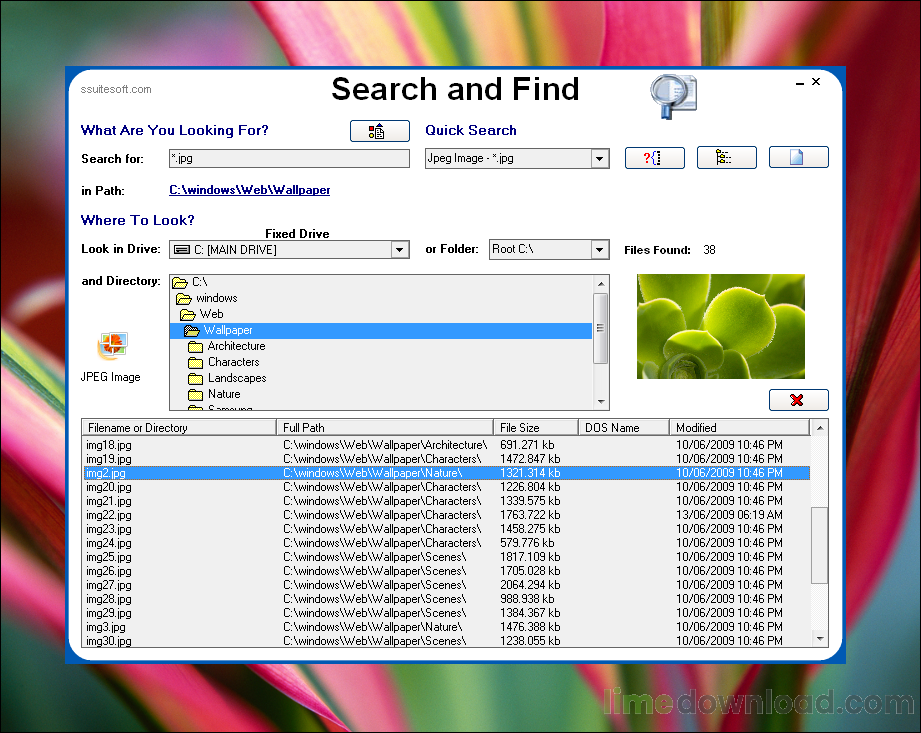This screenshot has width=921, height=733.
Task: Click the icon button beside 'What Are You Looking For?'
Action: click(x=379, y=131)
